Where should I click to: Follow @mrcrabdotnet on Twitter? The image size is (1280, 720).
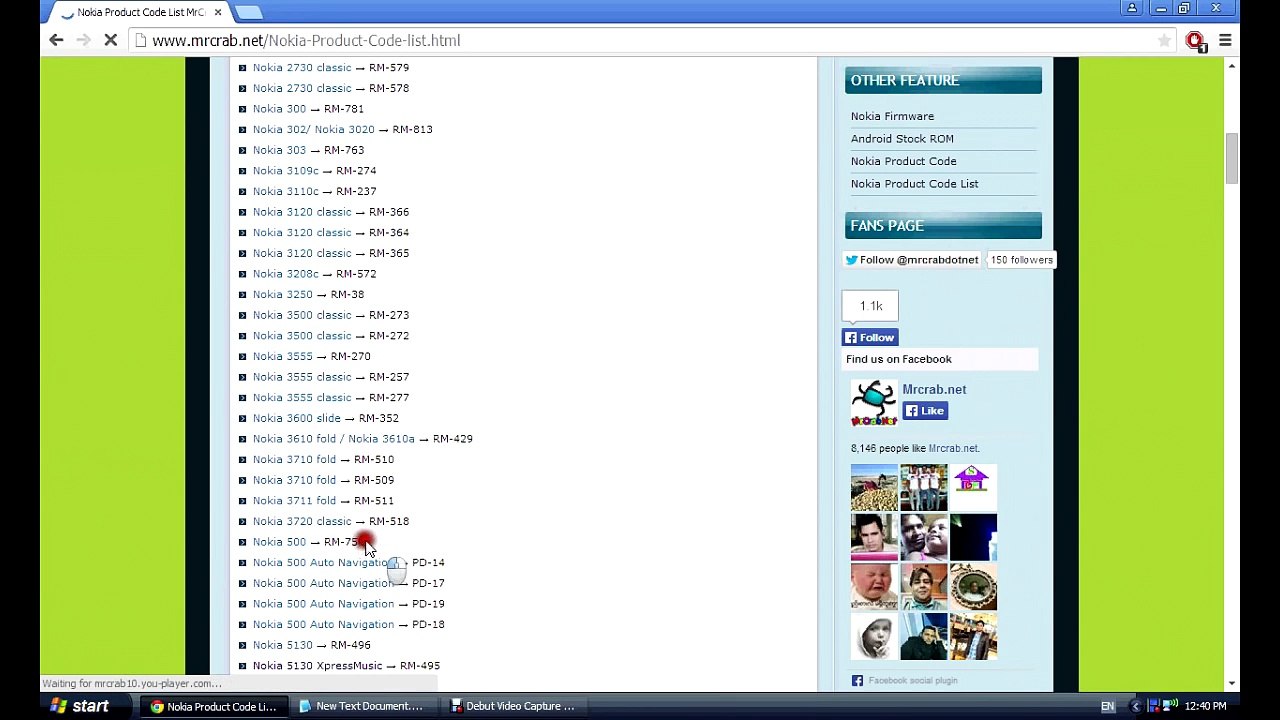[912, 260]
